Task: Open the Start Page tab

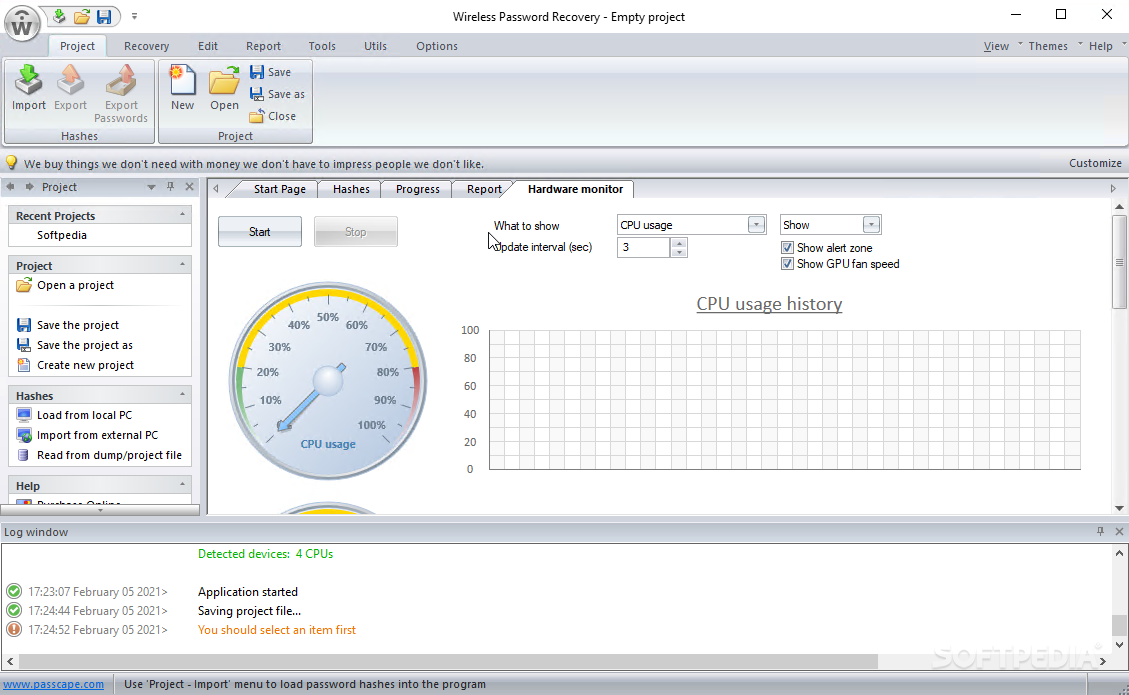Action: [x=279, y=189]
